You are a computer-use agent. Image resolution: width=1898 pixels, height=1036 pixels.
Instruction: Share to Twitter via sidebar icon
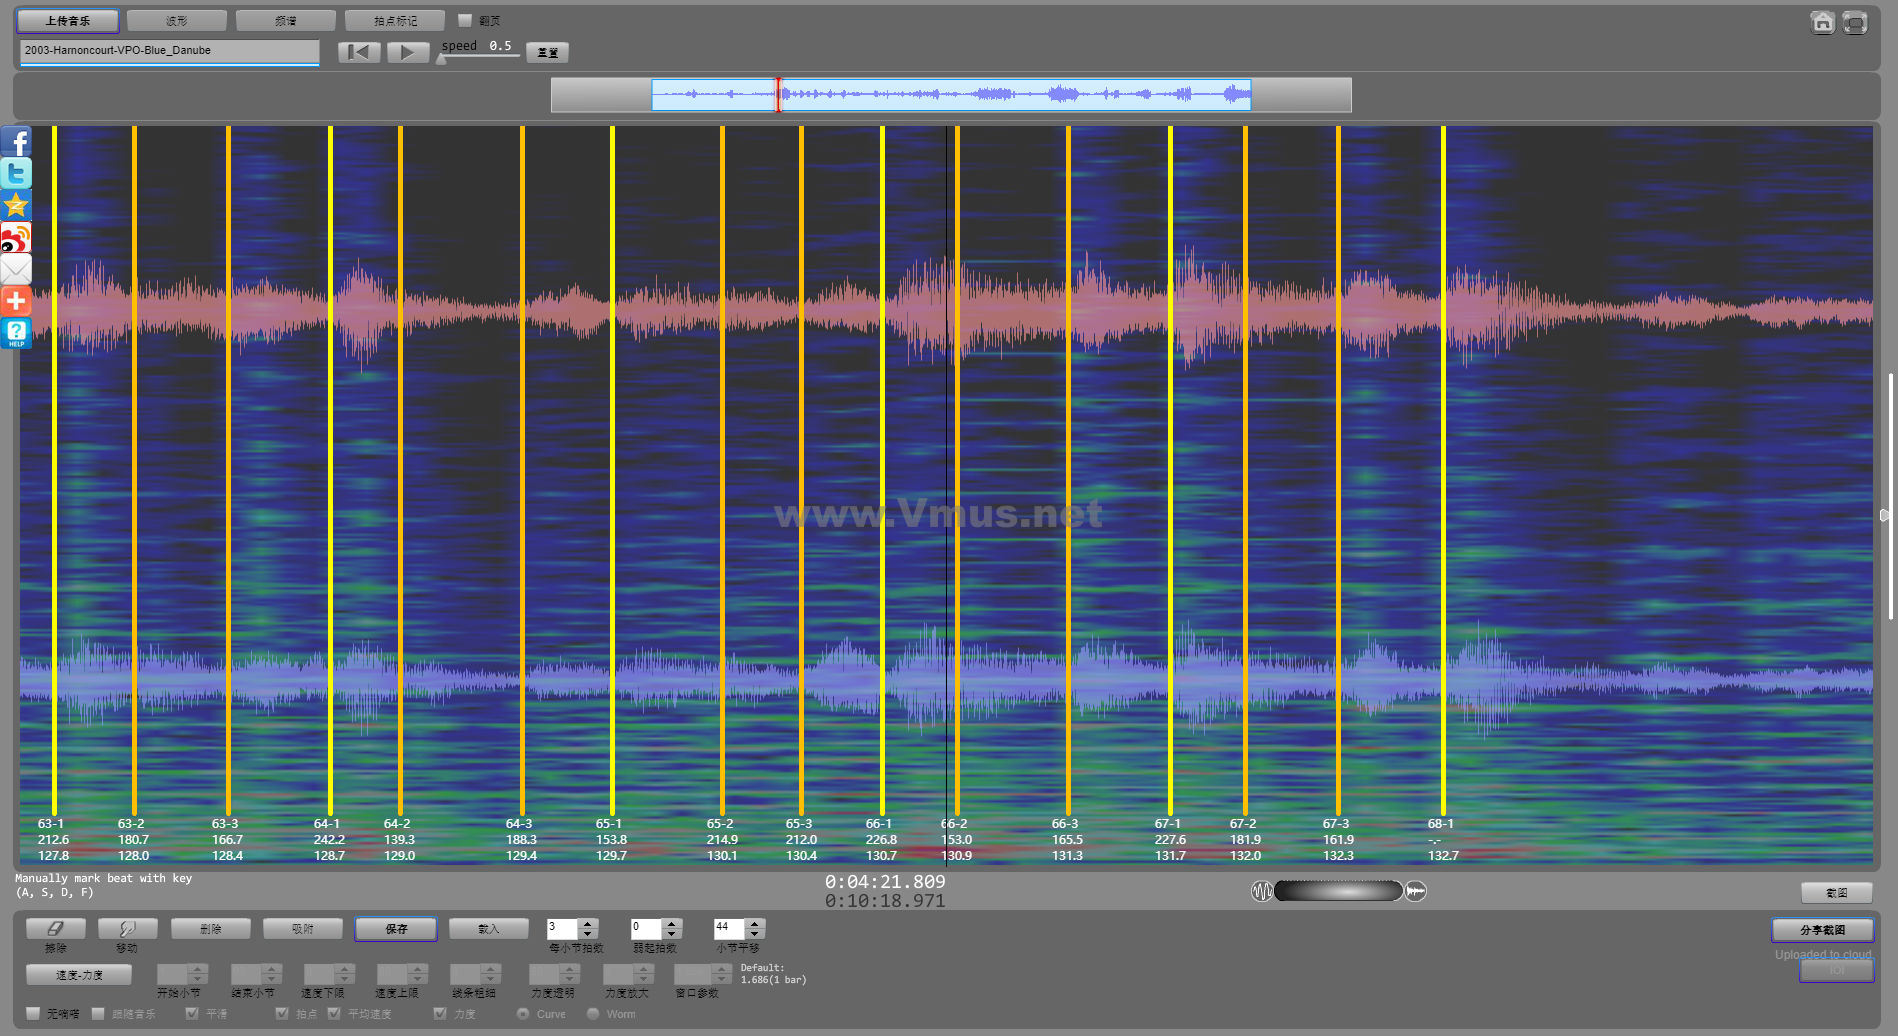[x=16, y=174]
